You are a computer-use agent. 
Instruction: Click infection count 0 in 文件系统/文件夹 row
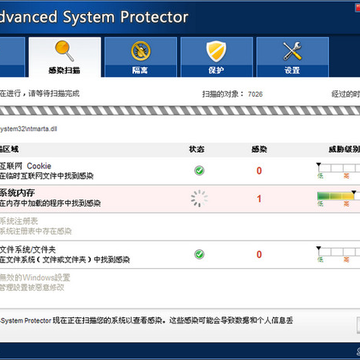(259, 255)
